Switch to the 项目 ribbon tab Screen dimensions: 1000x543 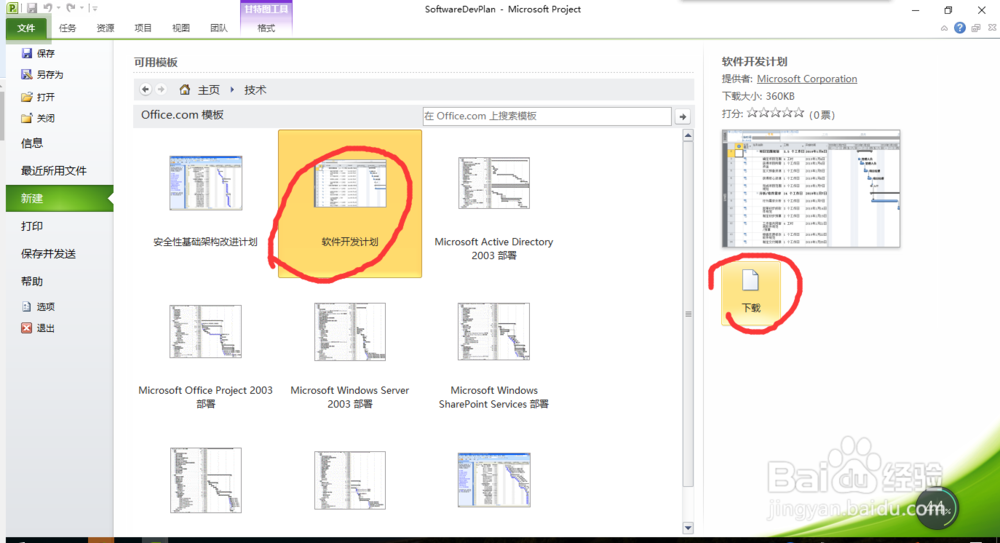[x=143, y=28]
